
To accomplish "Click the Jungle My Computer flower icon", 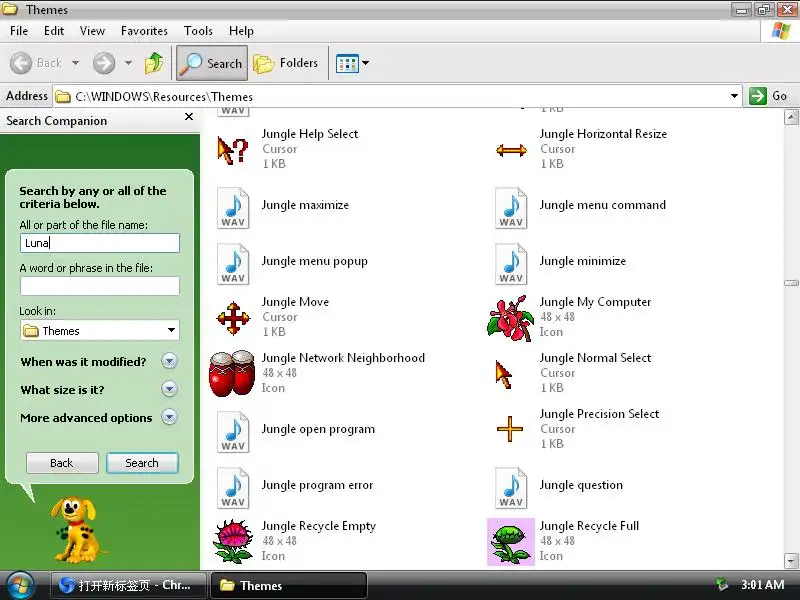I will pyautogui.click(x=510, y=318).
